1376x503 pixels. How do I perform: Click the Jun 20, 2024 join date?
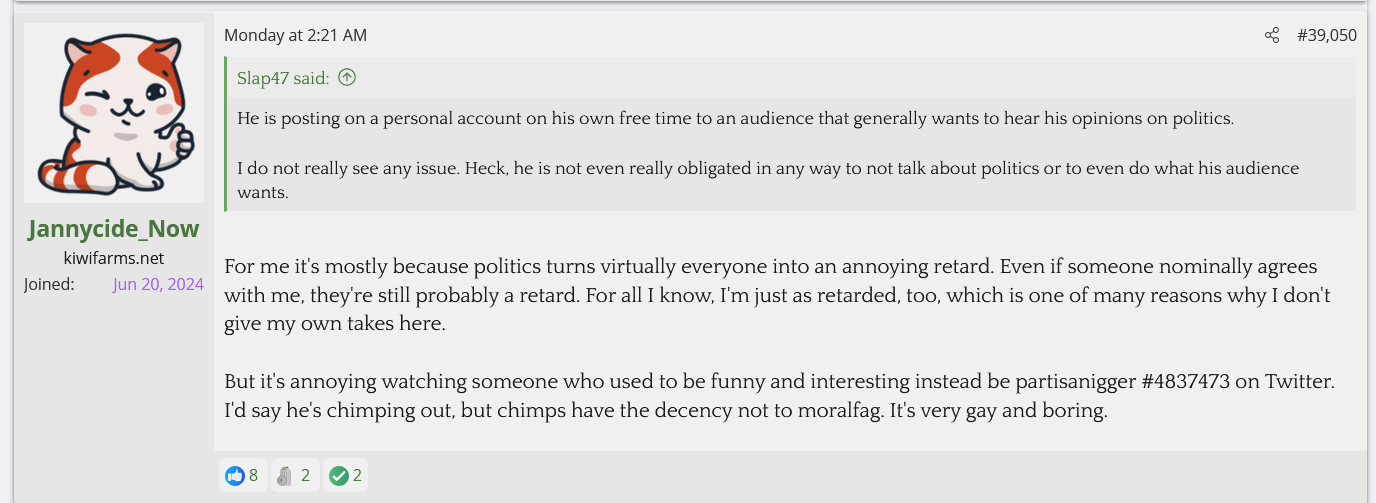(158, 284)
